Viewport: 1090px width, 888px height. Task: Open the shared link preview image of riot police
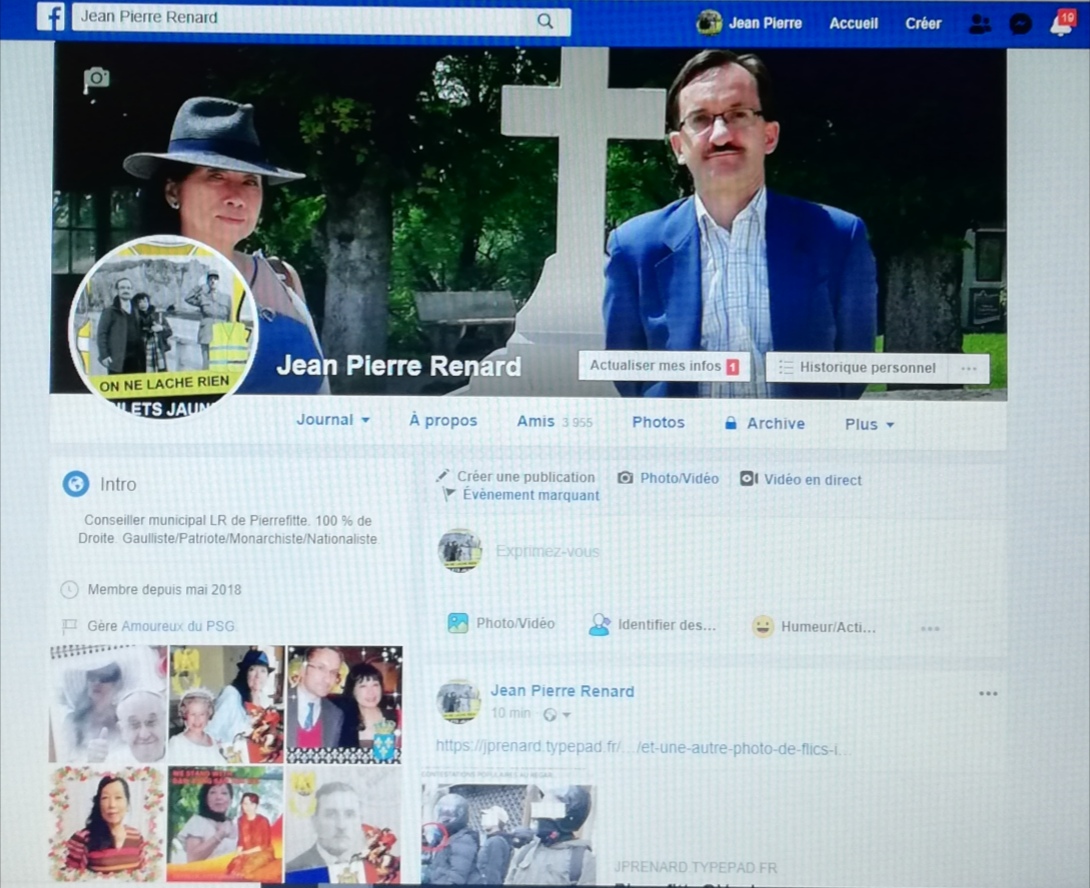click(510, 834)
